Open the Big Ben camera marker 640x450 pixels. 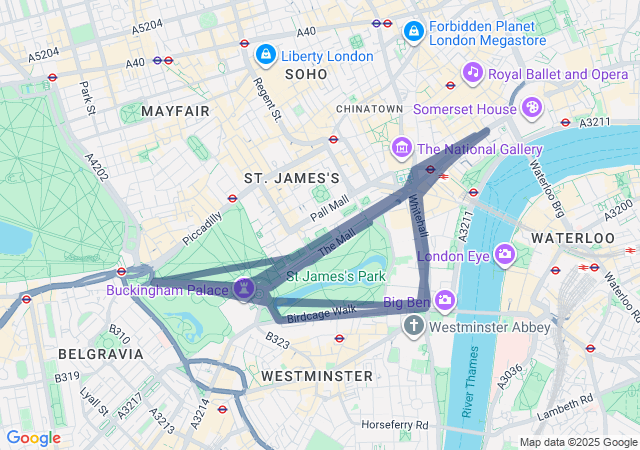445,301
